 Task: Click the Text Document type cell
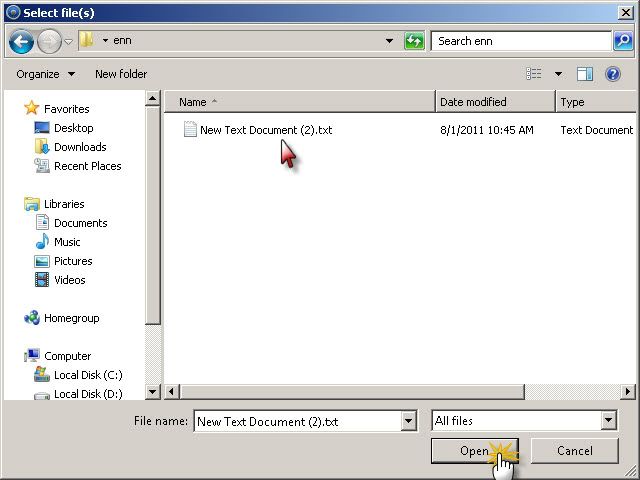click(596, 130)
